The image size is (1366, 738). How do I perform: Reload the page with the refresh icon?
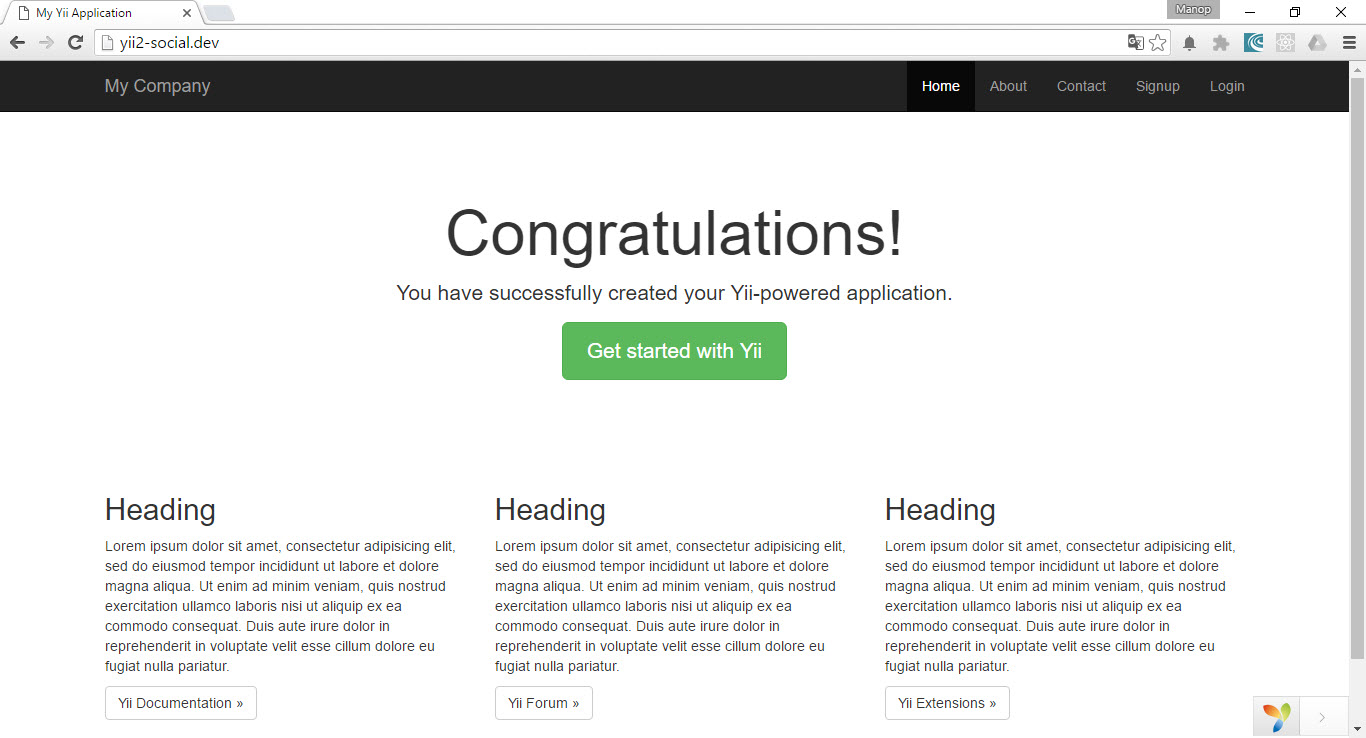tap(75, 42)
